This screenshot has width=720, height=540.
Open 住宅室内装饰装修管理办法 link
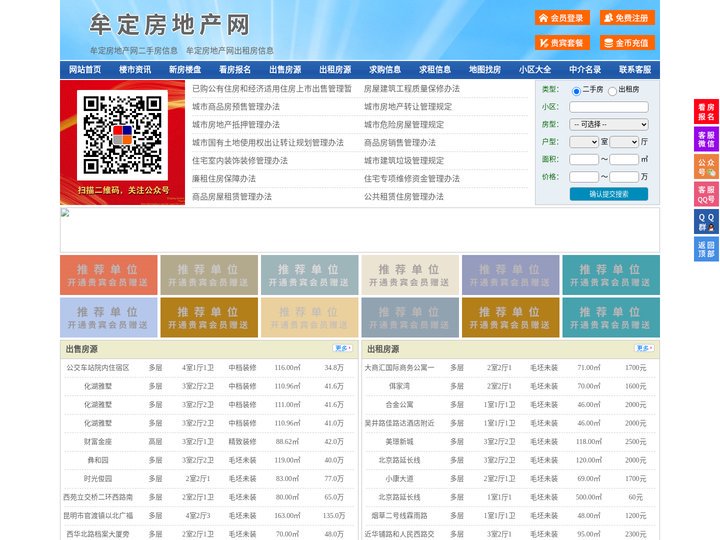[240, 161]
